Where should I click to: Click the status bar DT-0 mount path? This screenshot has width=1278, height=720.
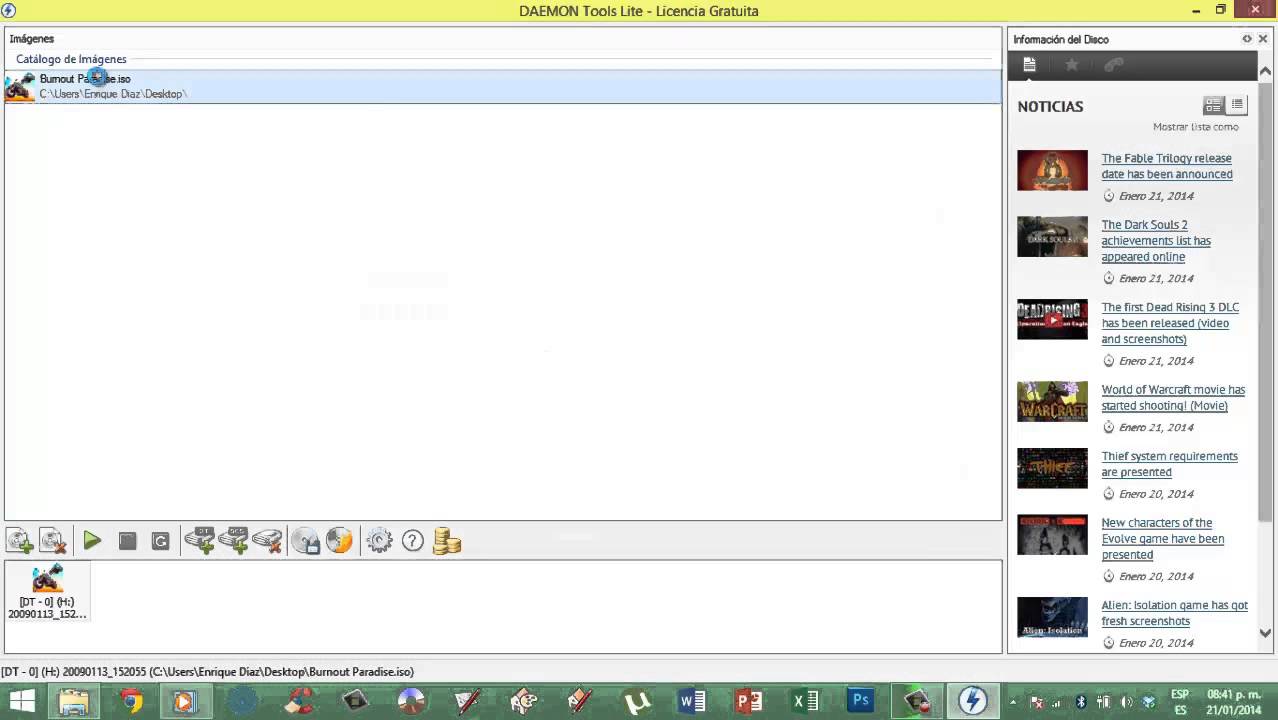pos(207,672)
